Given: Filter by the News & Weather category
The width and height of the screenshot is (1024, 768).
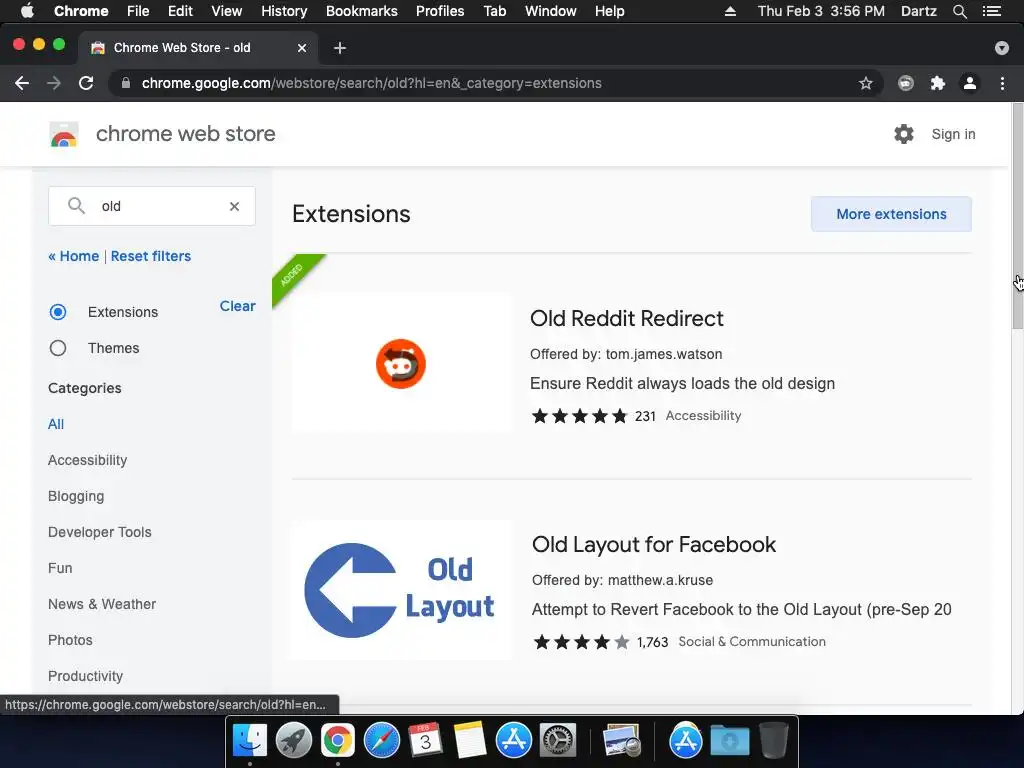Looking at the screenshot, I should coord(102,604).
